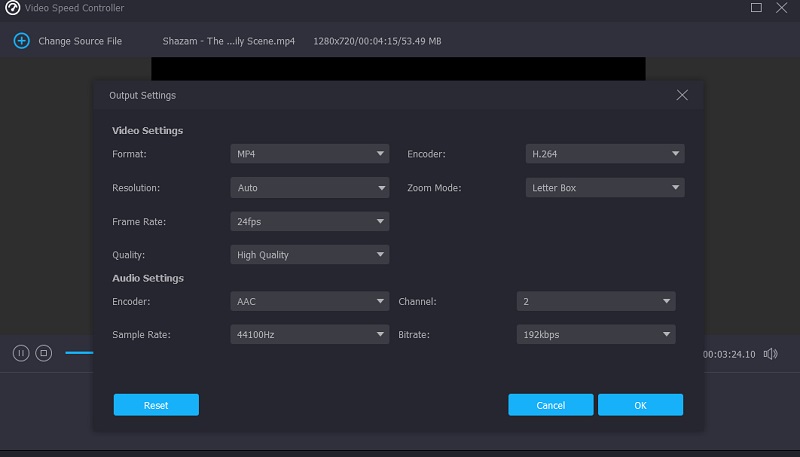Viewport: 800px width, 457px height.
Task: Open the Bitrate 192kbps dropdown
Action: [x=596, y=335]
